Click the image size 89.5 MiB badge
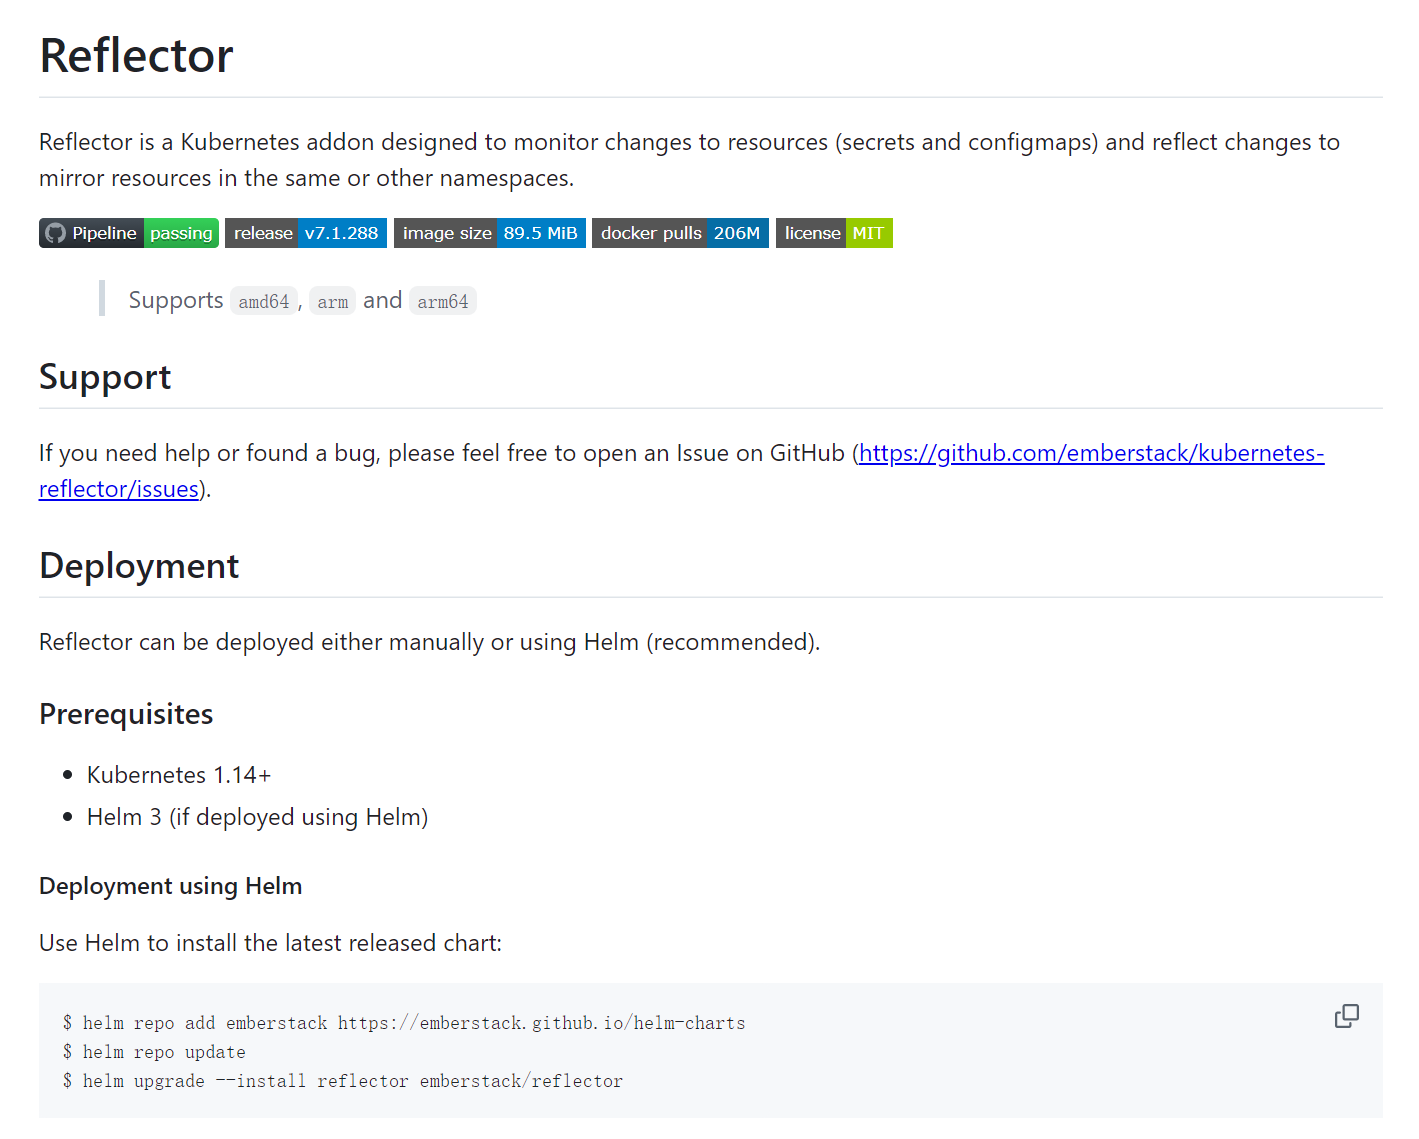The image size is (1419, 1139). 490,233
